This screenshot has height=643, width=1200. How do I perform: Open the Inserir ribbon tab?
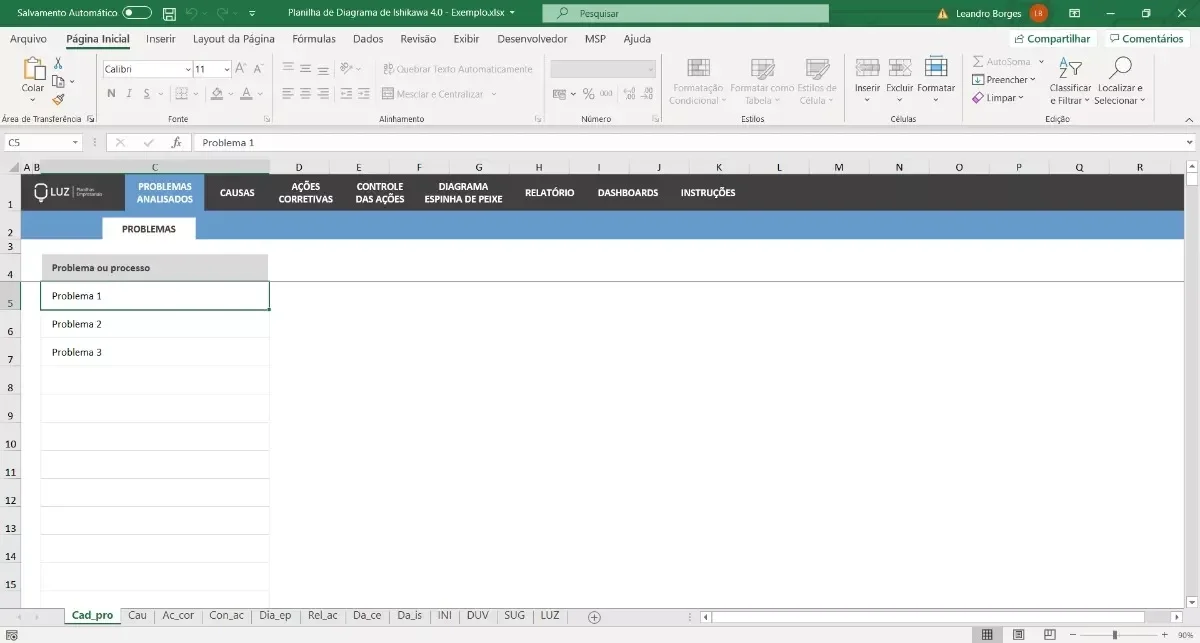(x=161, y=39)
